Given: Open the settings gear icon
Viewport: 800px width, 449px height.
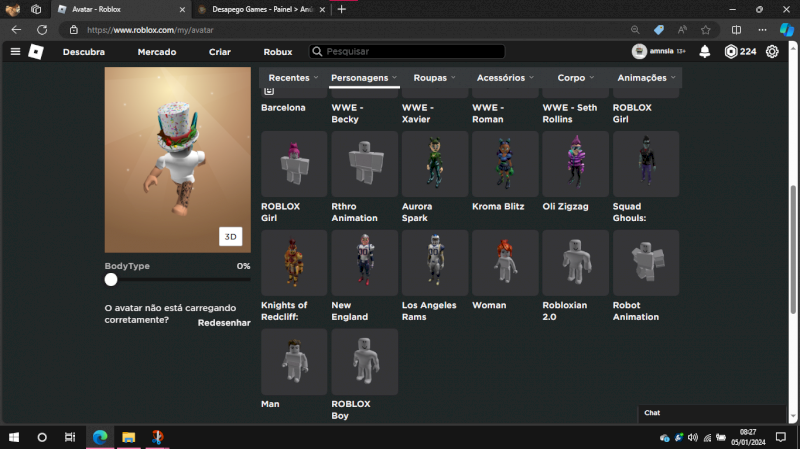Looking at the screenshot, I should coord(772,52).
